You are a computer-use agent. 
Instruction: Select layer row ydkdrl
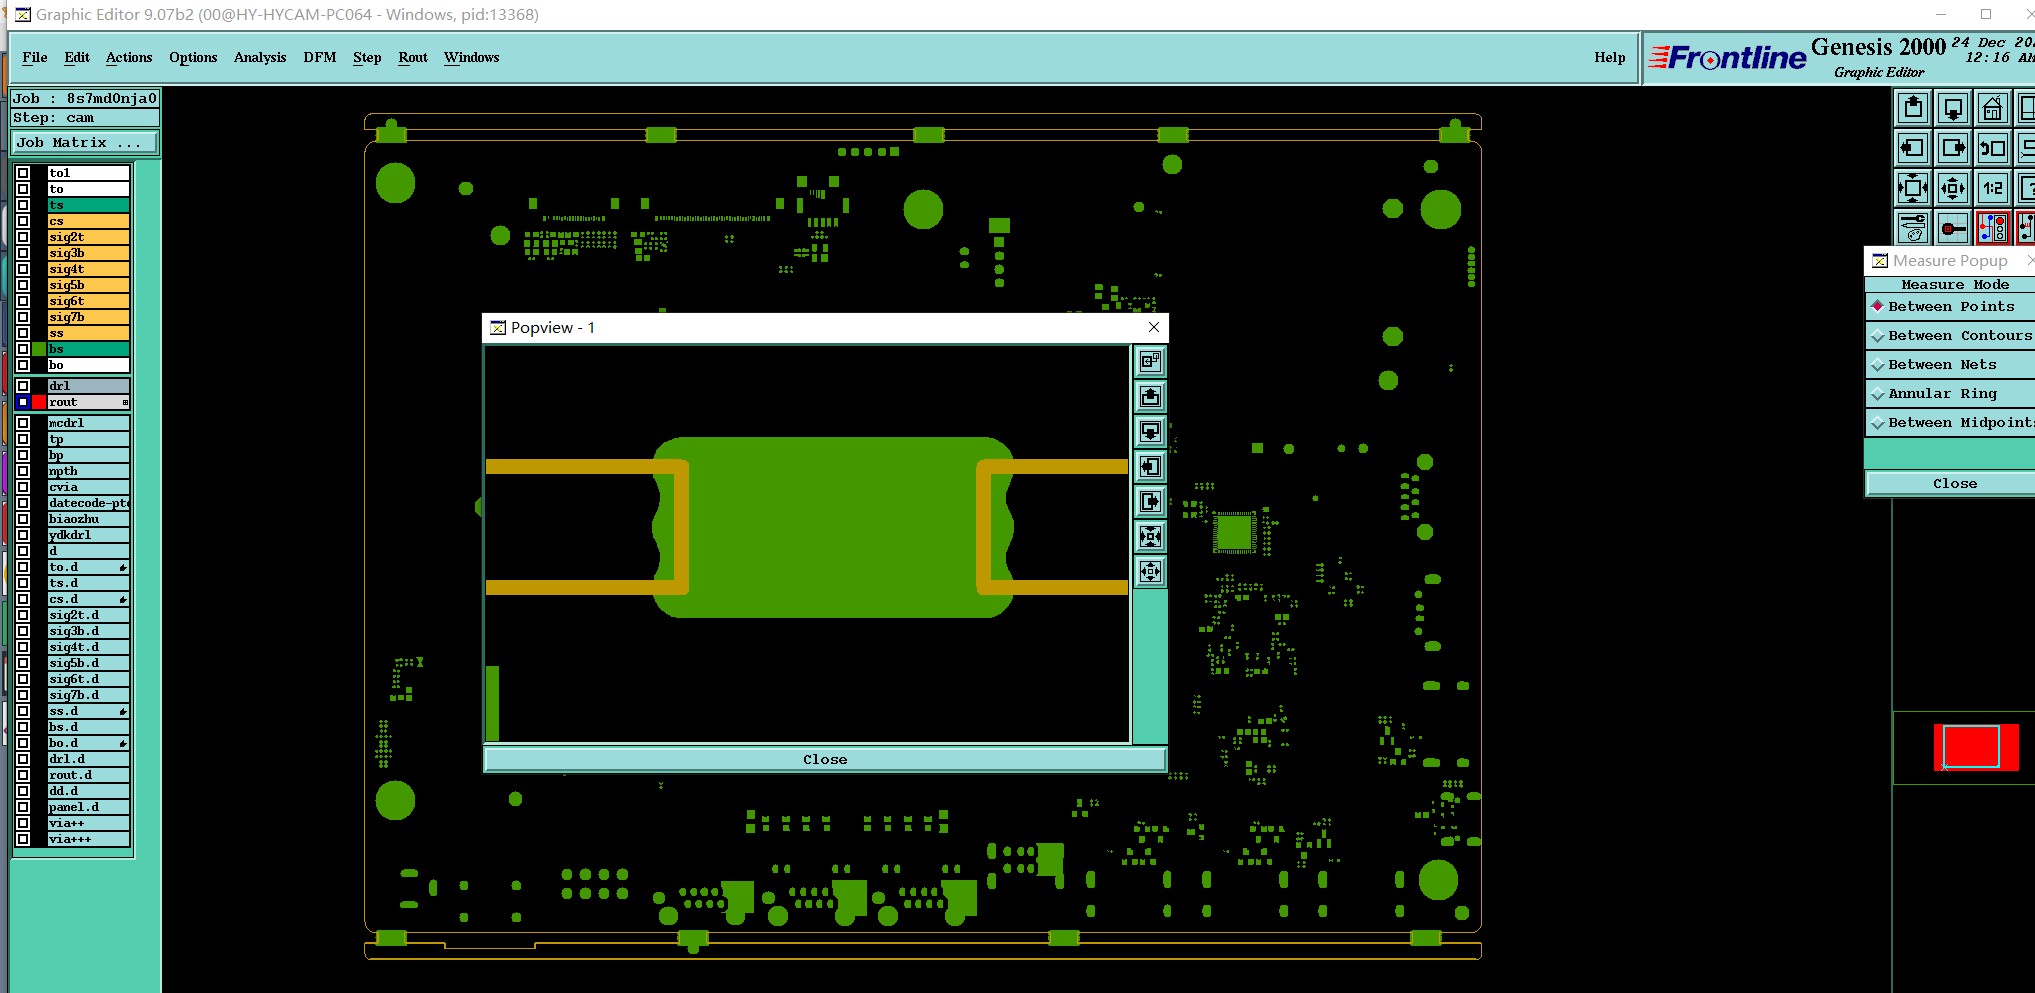click(89, 535)
